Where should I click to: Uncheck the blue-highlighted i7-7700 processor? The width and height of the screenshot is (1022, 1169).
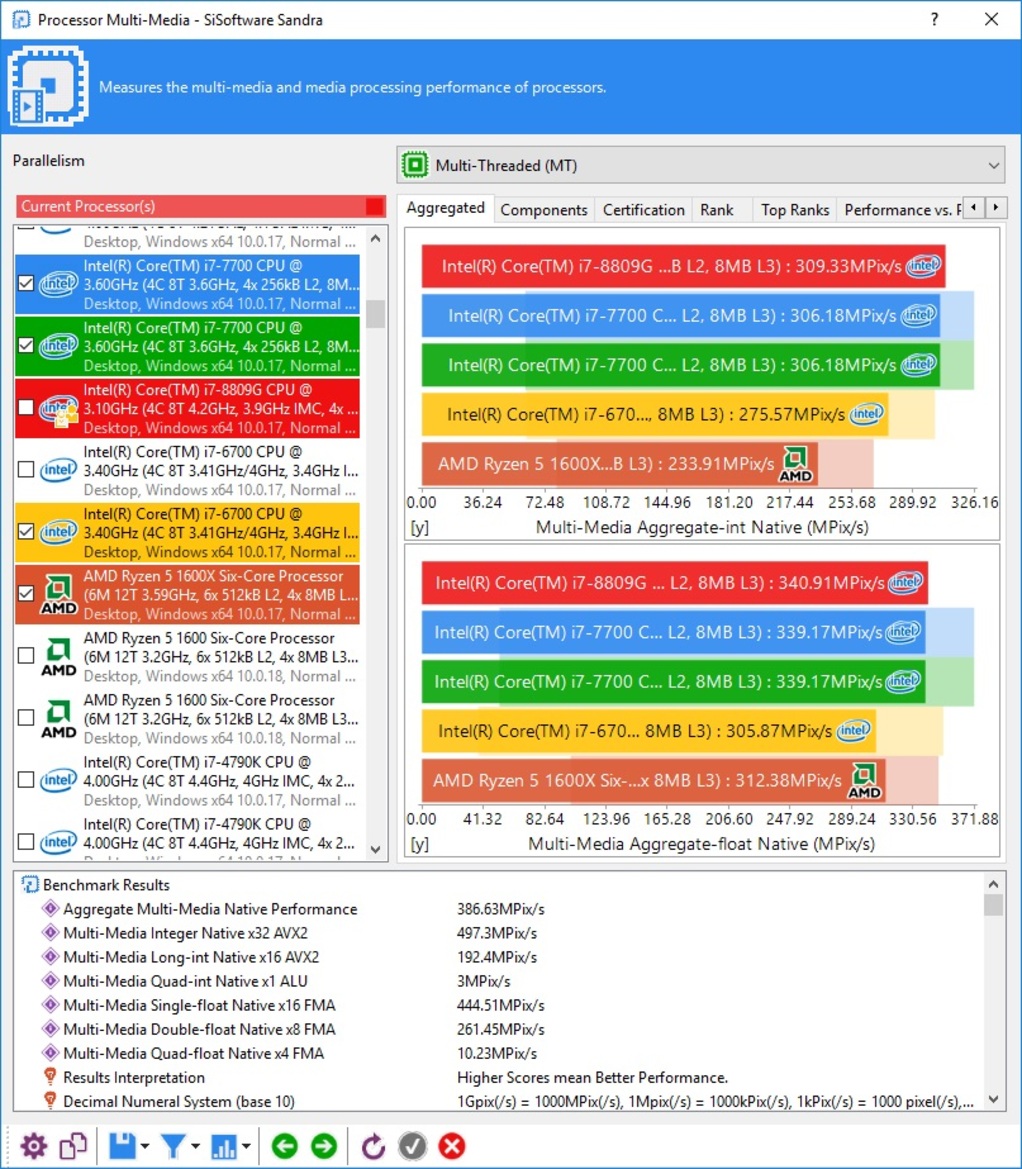26,283
